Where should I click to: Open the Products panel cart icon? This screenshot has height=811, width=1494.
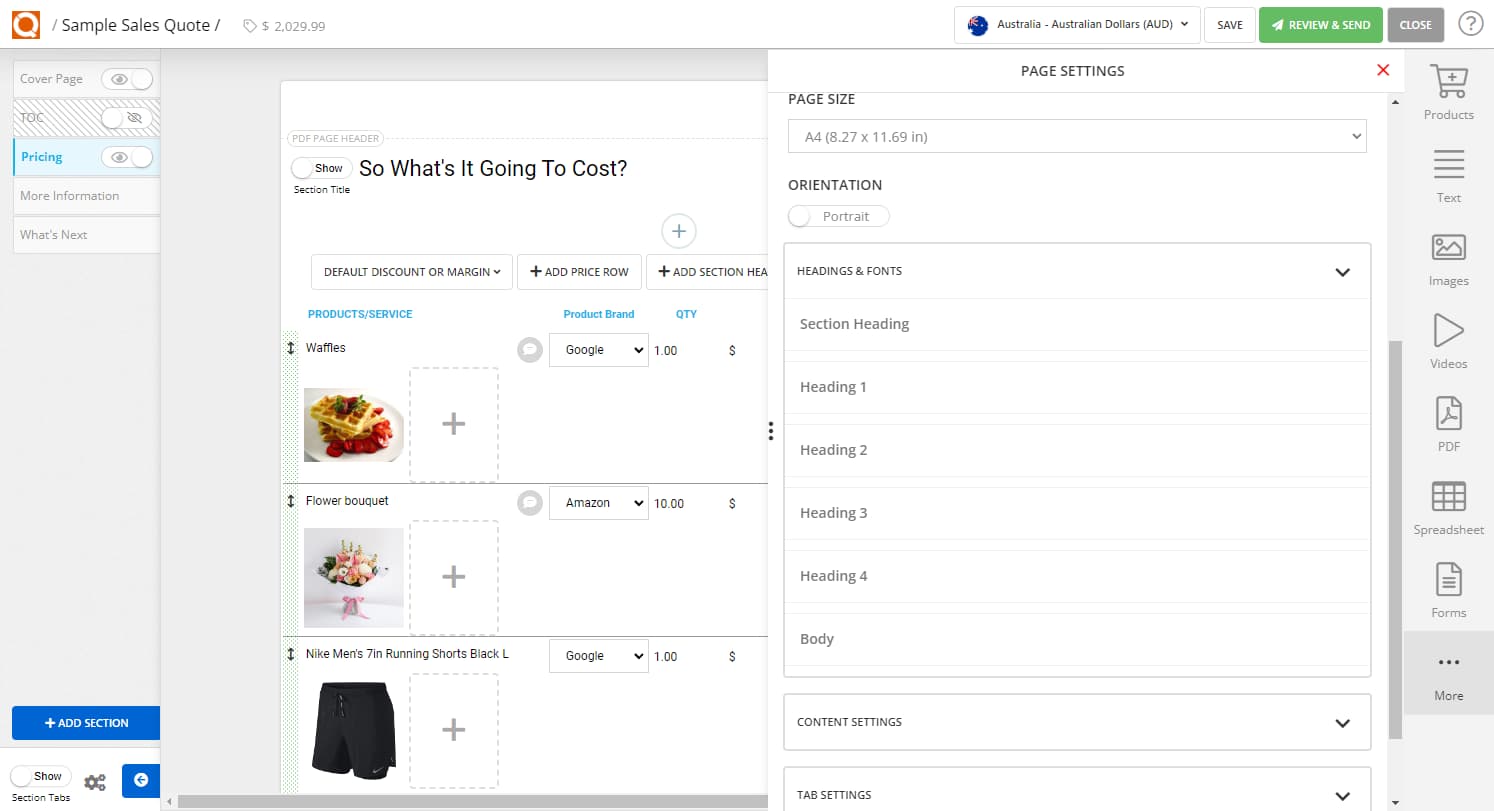(1448, 82)
